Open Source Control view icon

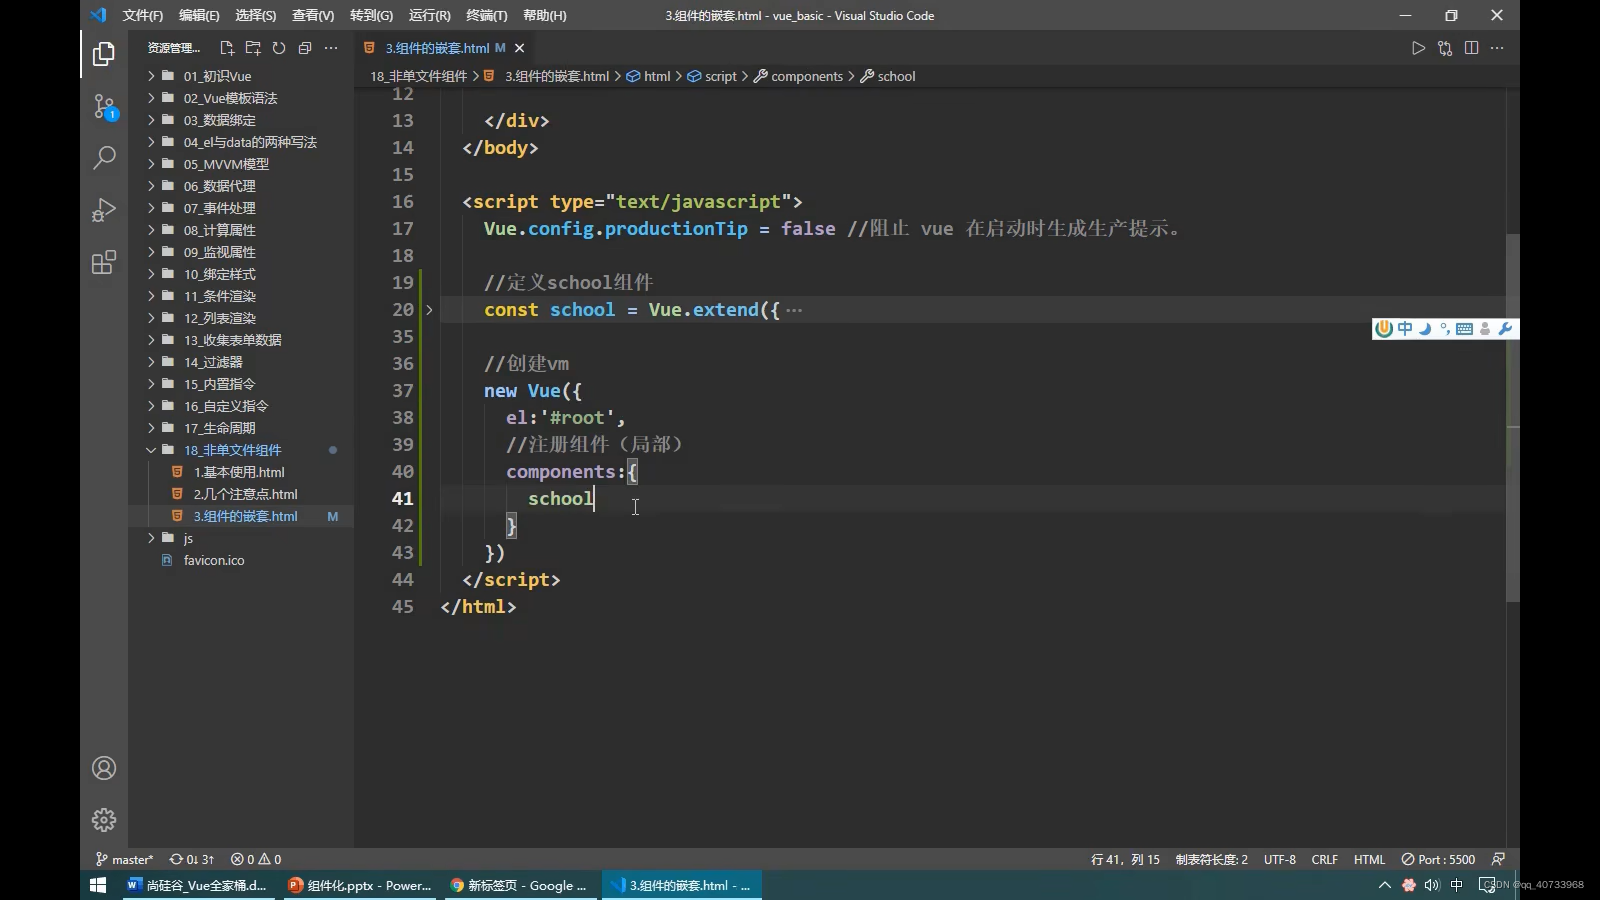104,106
